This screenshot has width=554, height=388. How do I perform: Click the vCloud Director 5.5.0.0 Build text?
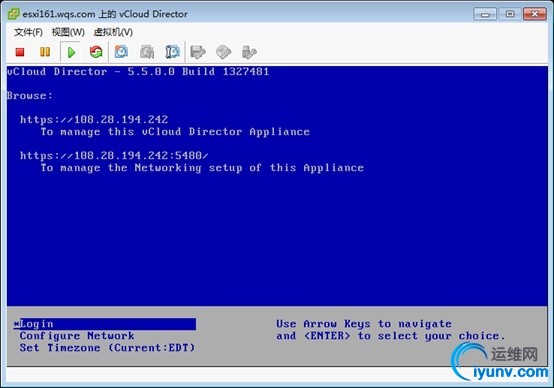tap(138, 72)
